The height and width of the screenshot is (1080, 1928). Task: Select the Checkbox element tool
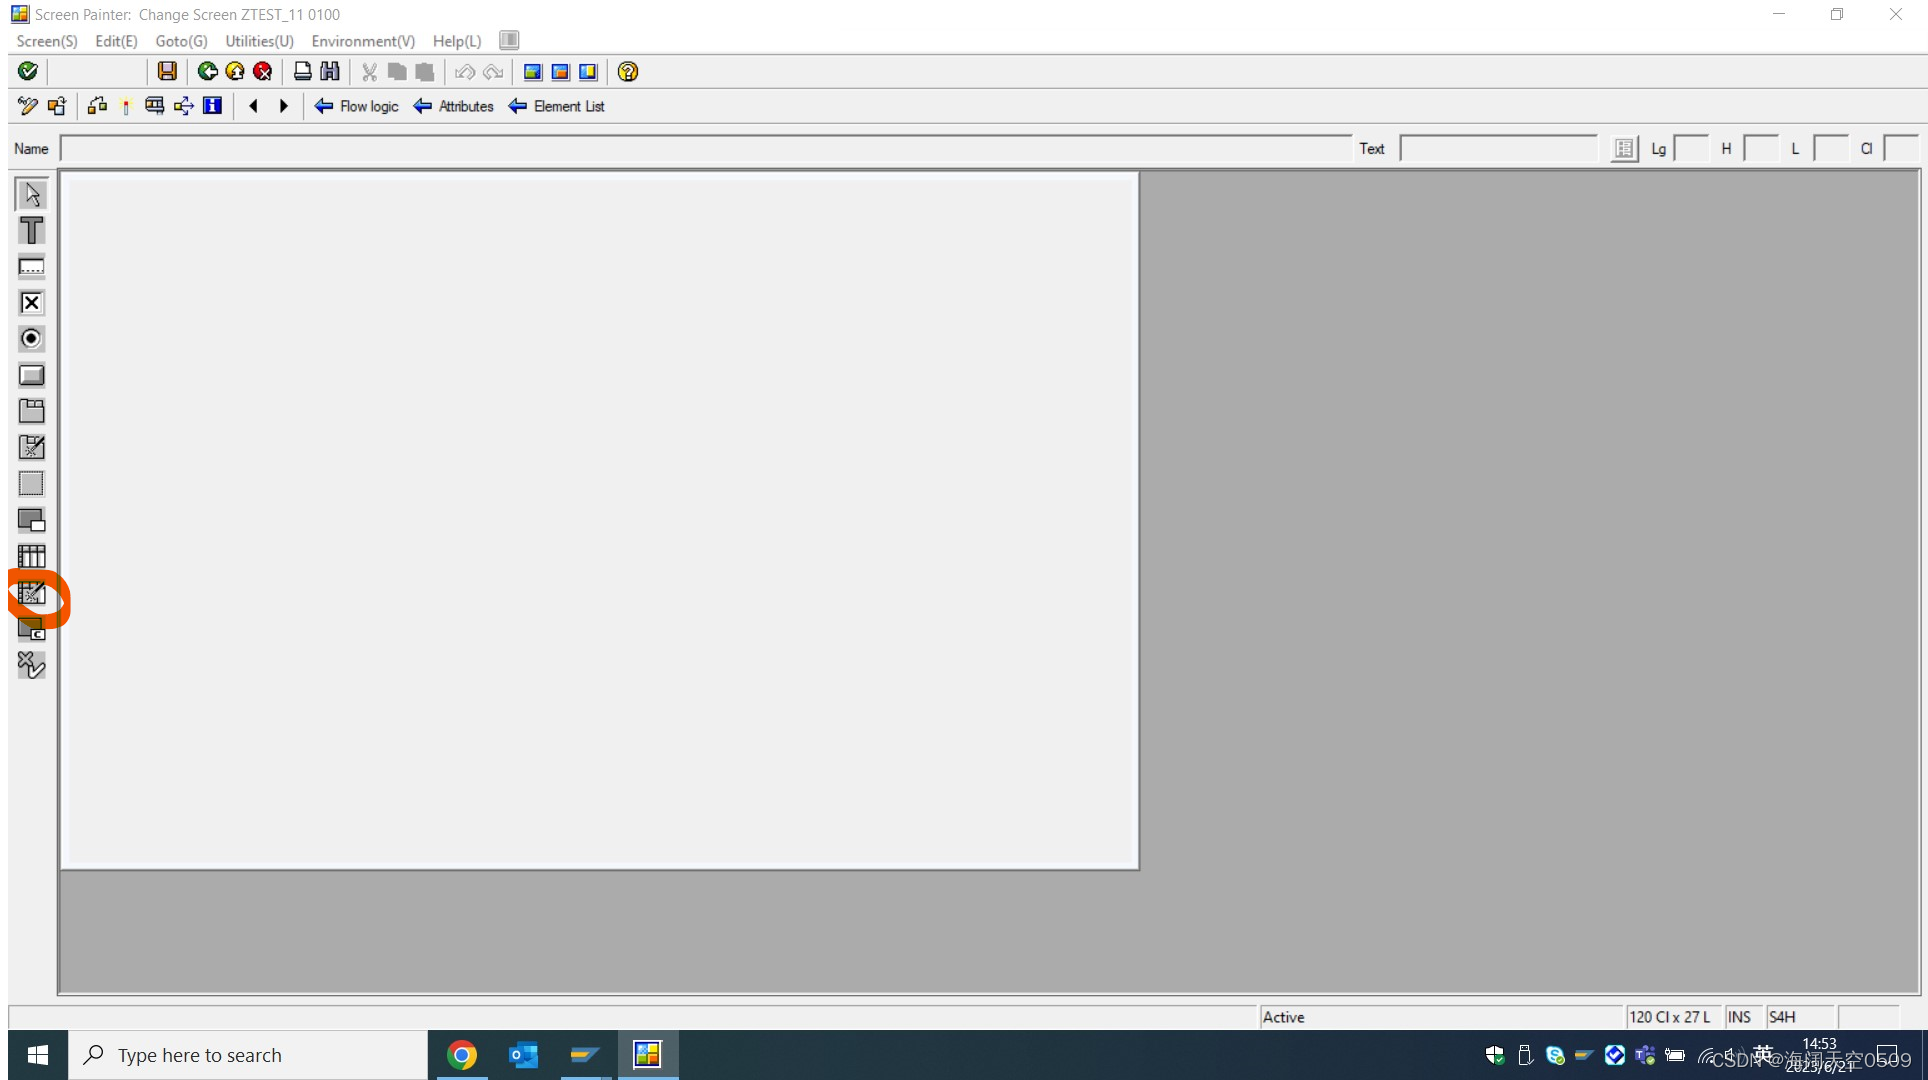(x=31, y=303)
